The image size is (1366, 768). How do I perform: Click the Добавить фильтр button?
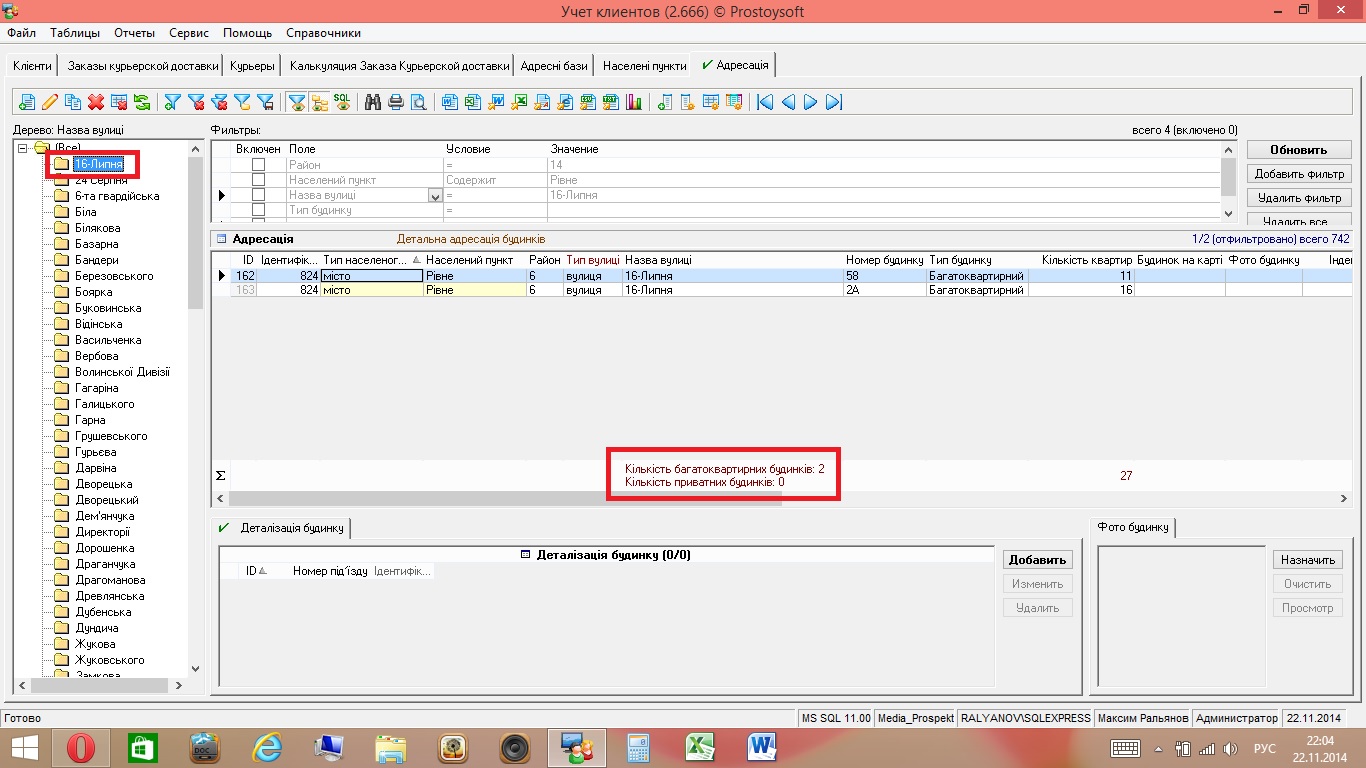pos(1298,174)
